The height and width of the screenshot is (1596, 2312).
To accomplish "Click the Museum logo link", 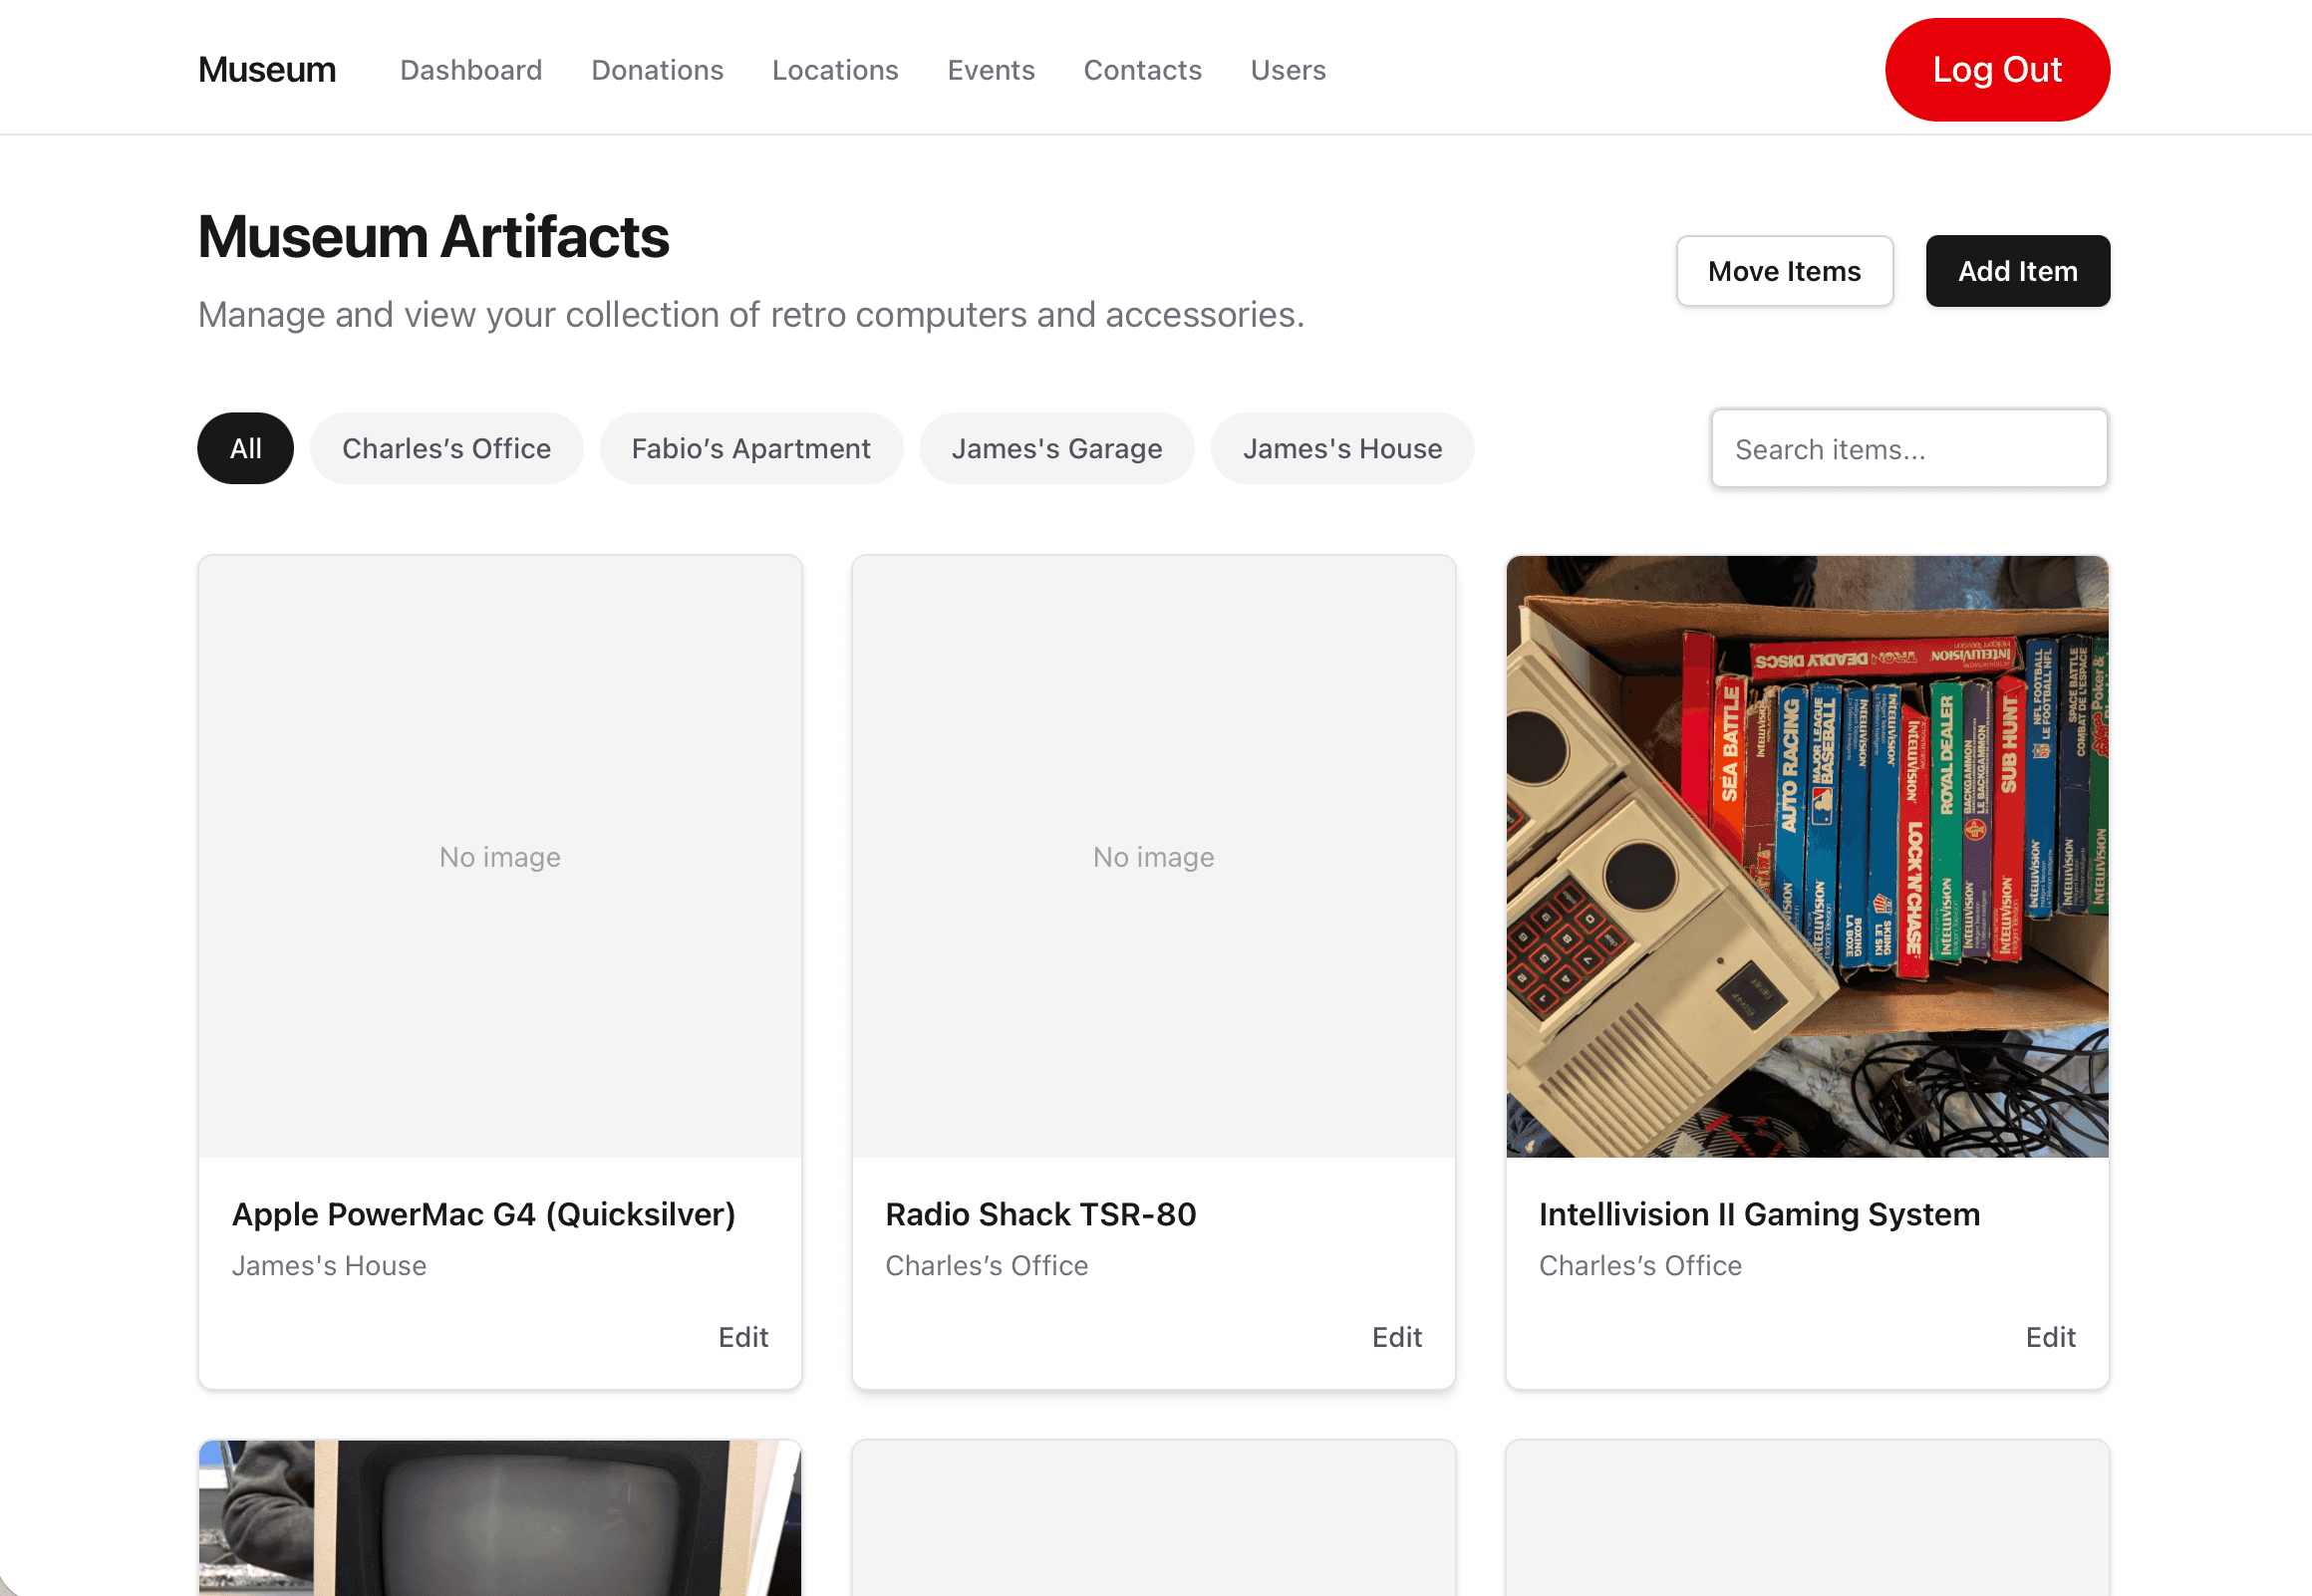I will [x=266, y=70].
